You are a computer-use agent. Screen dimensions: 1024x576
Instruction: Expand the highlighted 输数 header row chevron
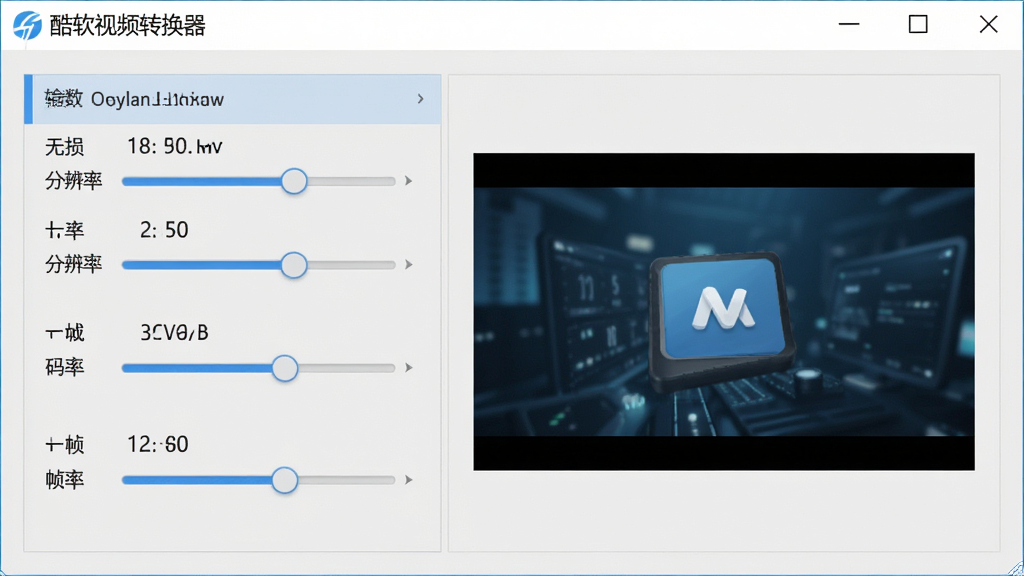pos(421,99)
